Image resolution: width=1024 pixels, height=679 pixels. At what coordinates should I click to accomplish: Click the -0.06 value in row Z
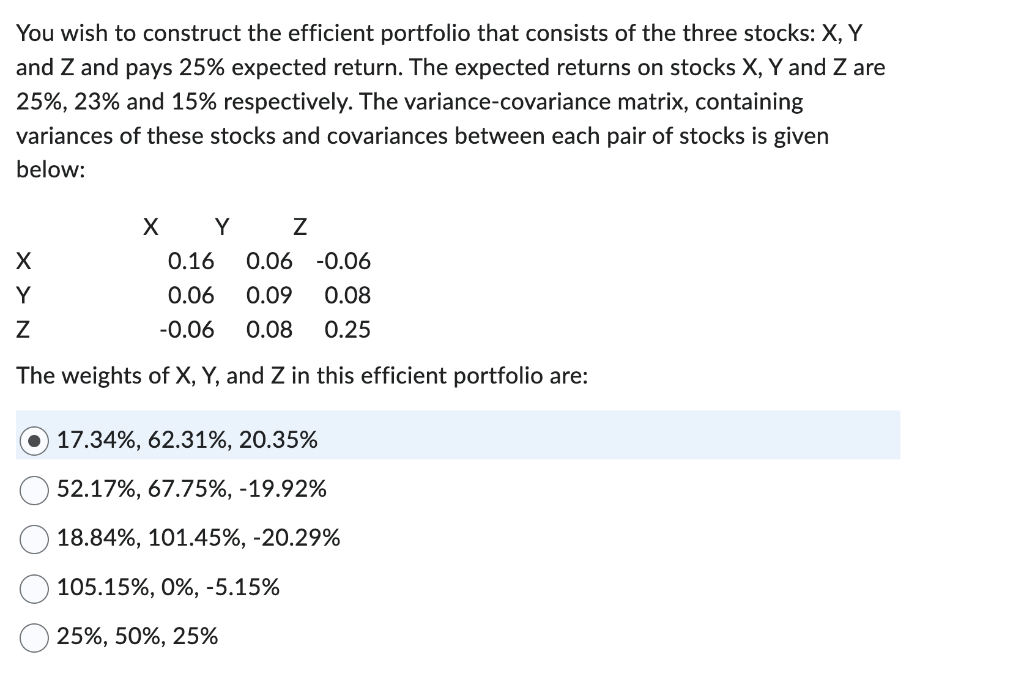coord(187,330)
